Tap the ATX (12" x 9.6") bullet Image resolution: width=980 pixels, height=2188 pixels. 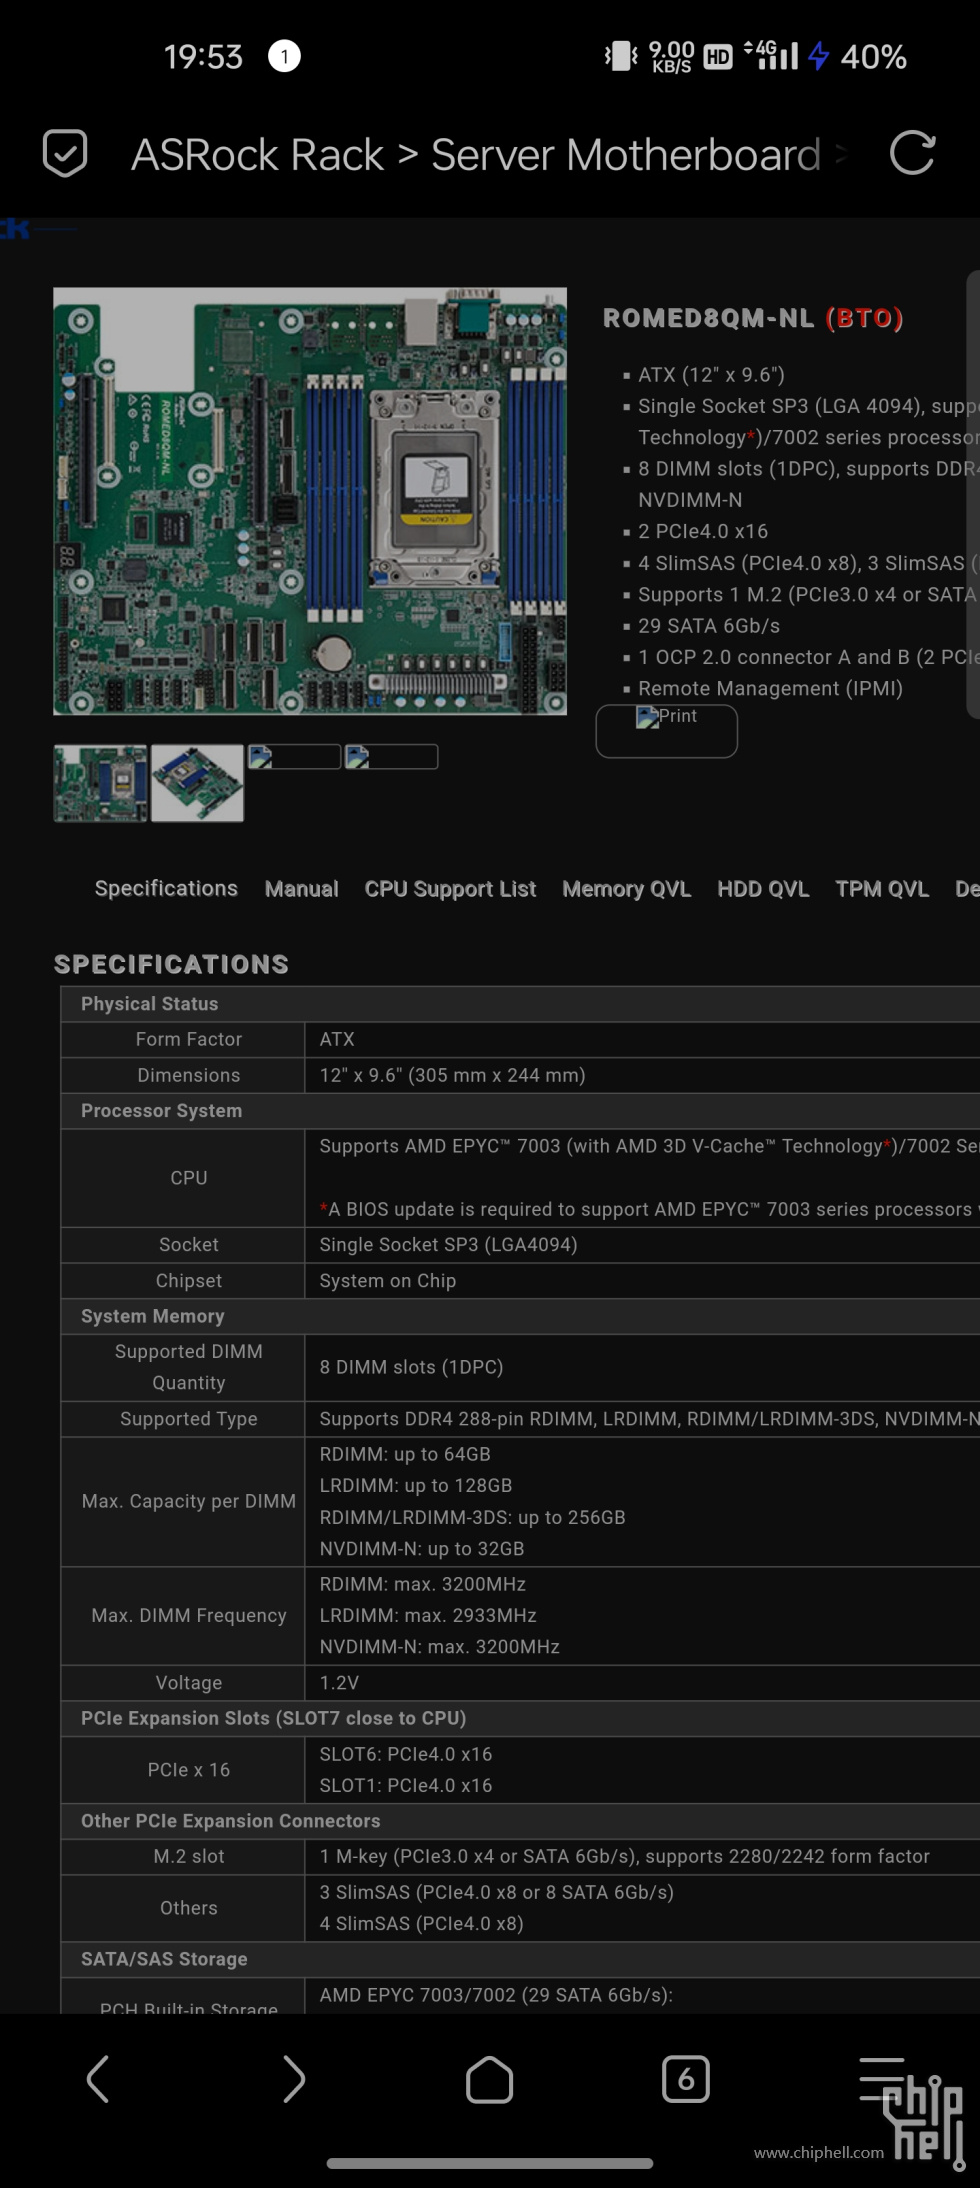click(x=711, y=374)
